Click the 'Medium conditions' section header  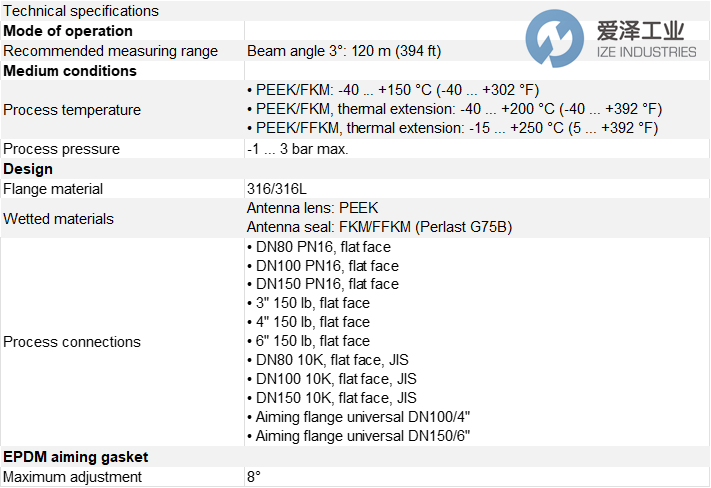click(70, 71)
